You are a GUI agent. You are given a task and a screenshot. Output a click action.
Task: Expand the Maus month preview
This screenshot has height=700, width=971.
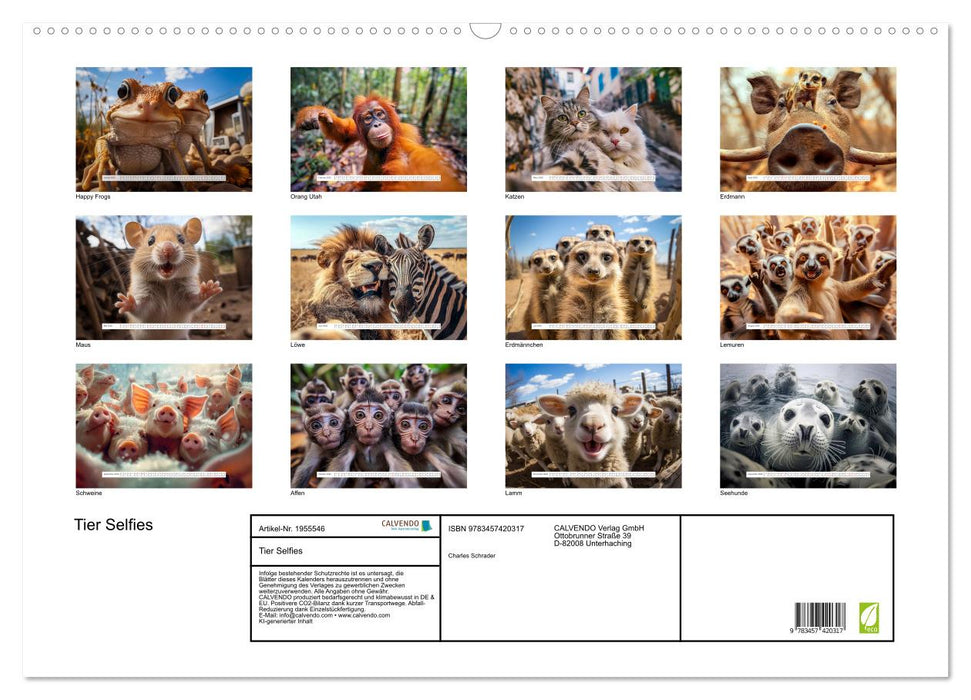coord(163,276)
